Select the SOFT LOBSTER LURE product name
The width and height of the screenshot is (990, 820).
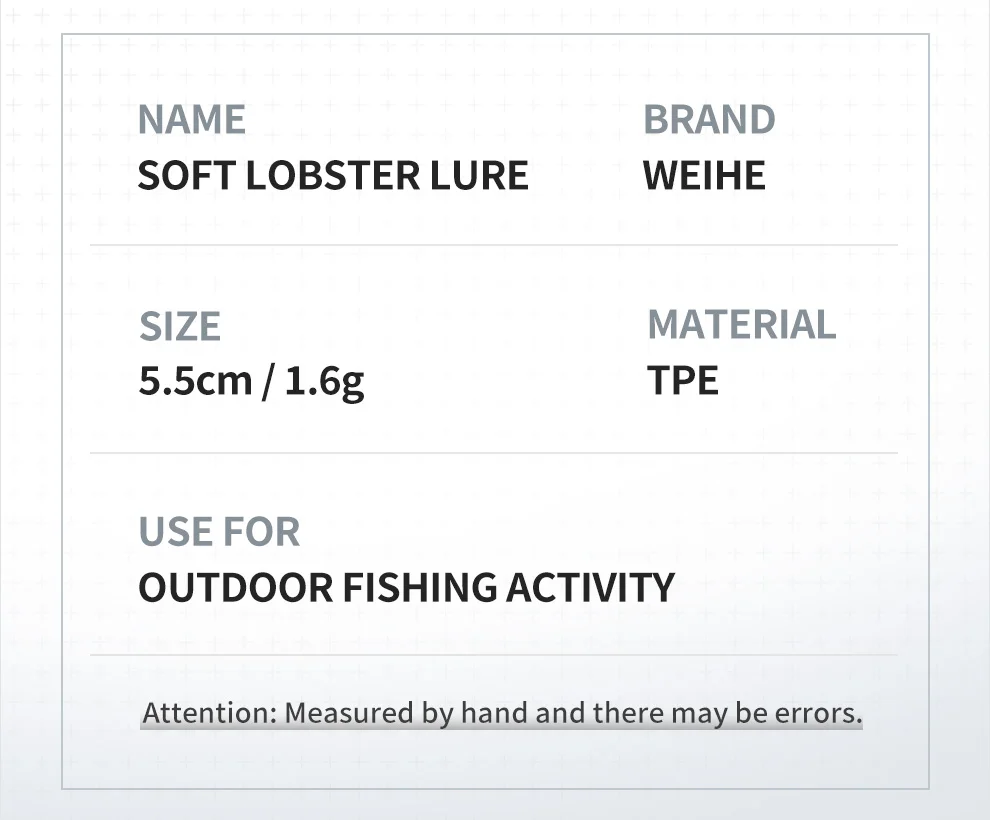point(332,176)
